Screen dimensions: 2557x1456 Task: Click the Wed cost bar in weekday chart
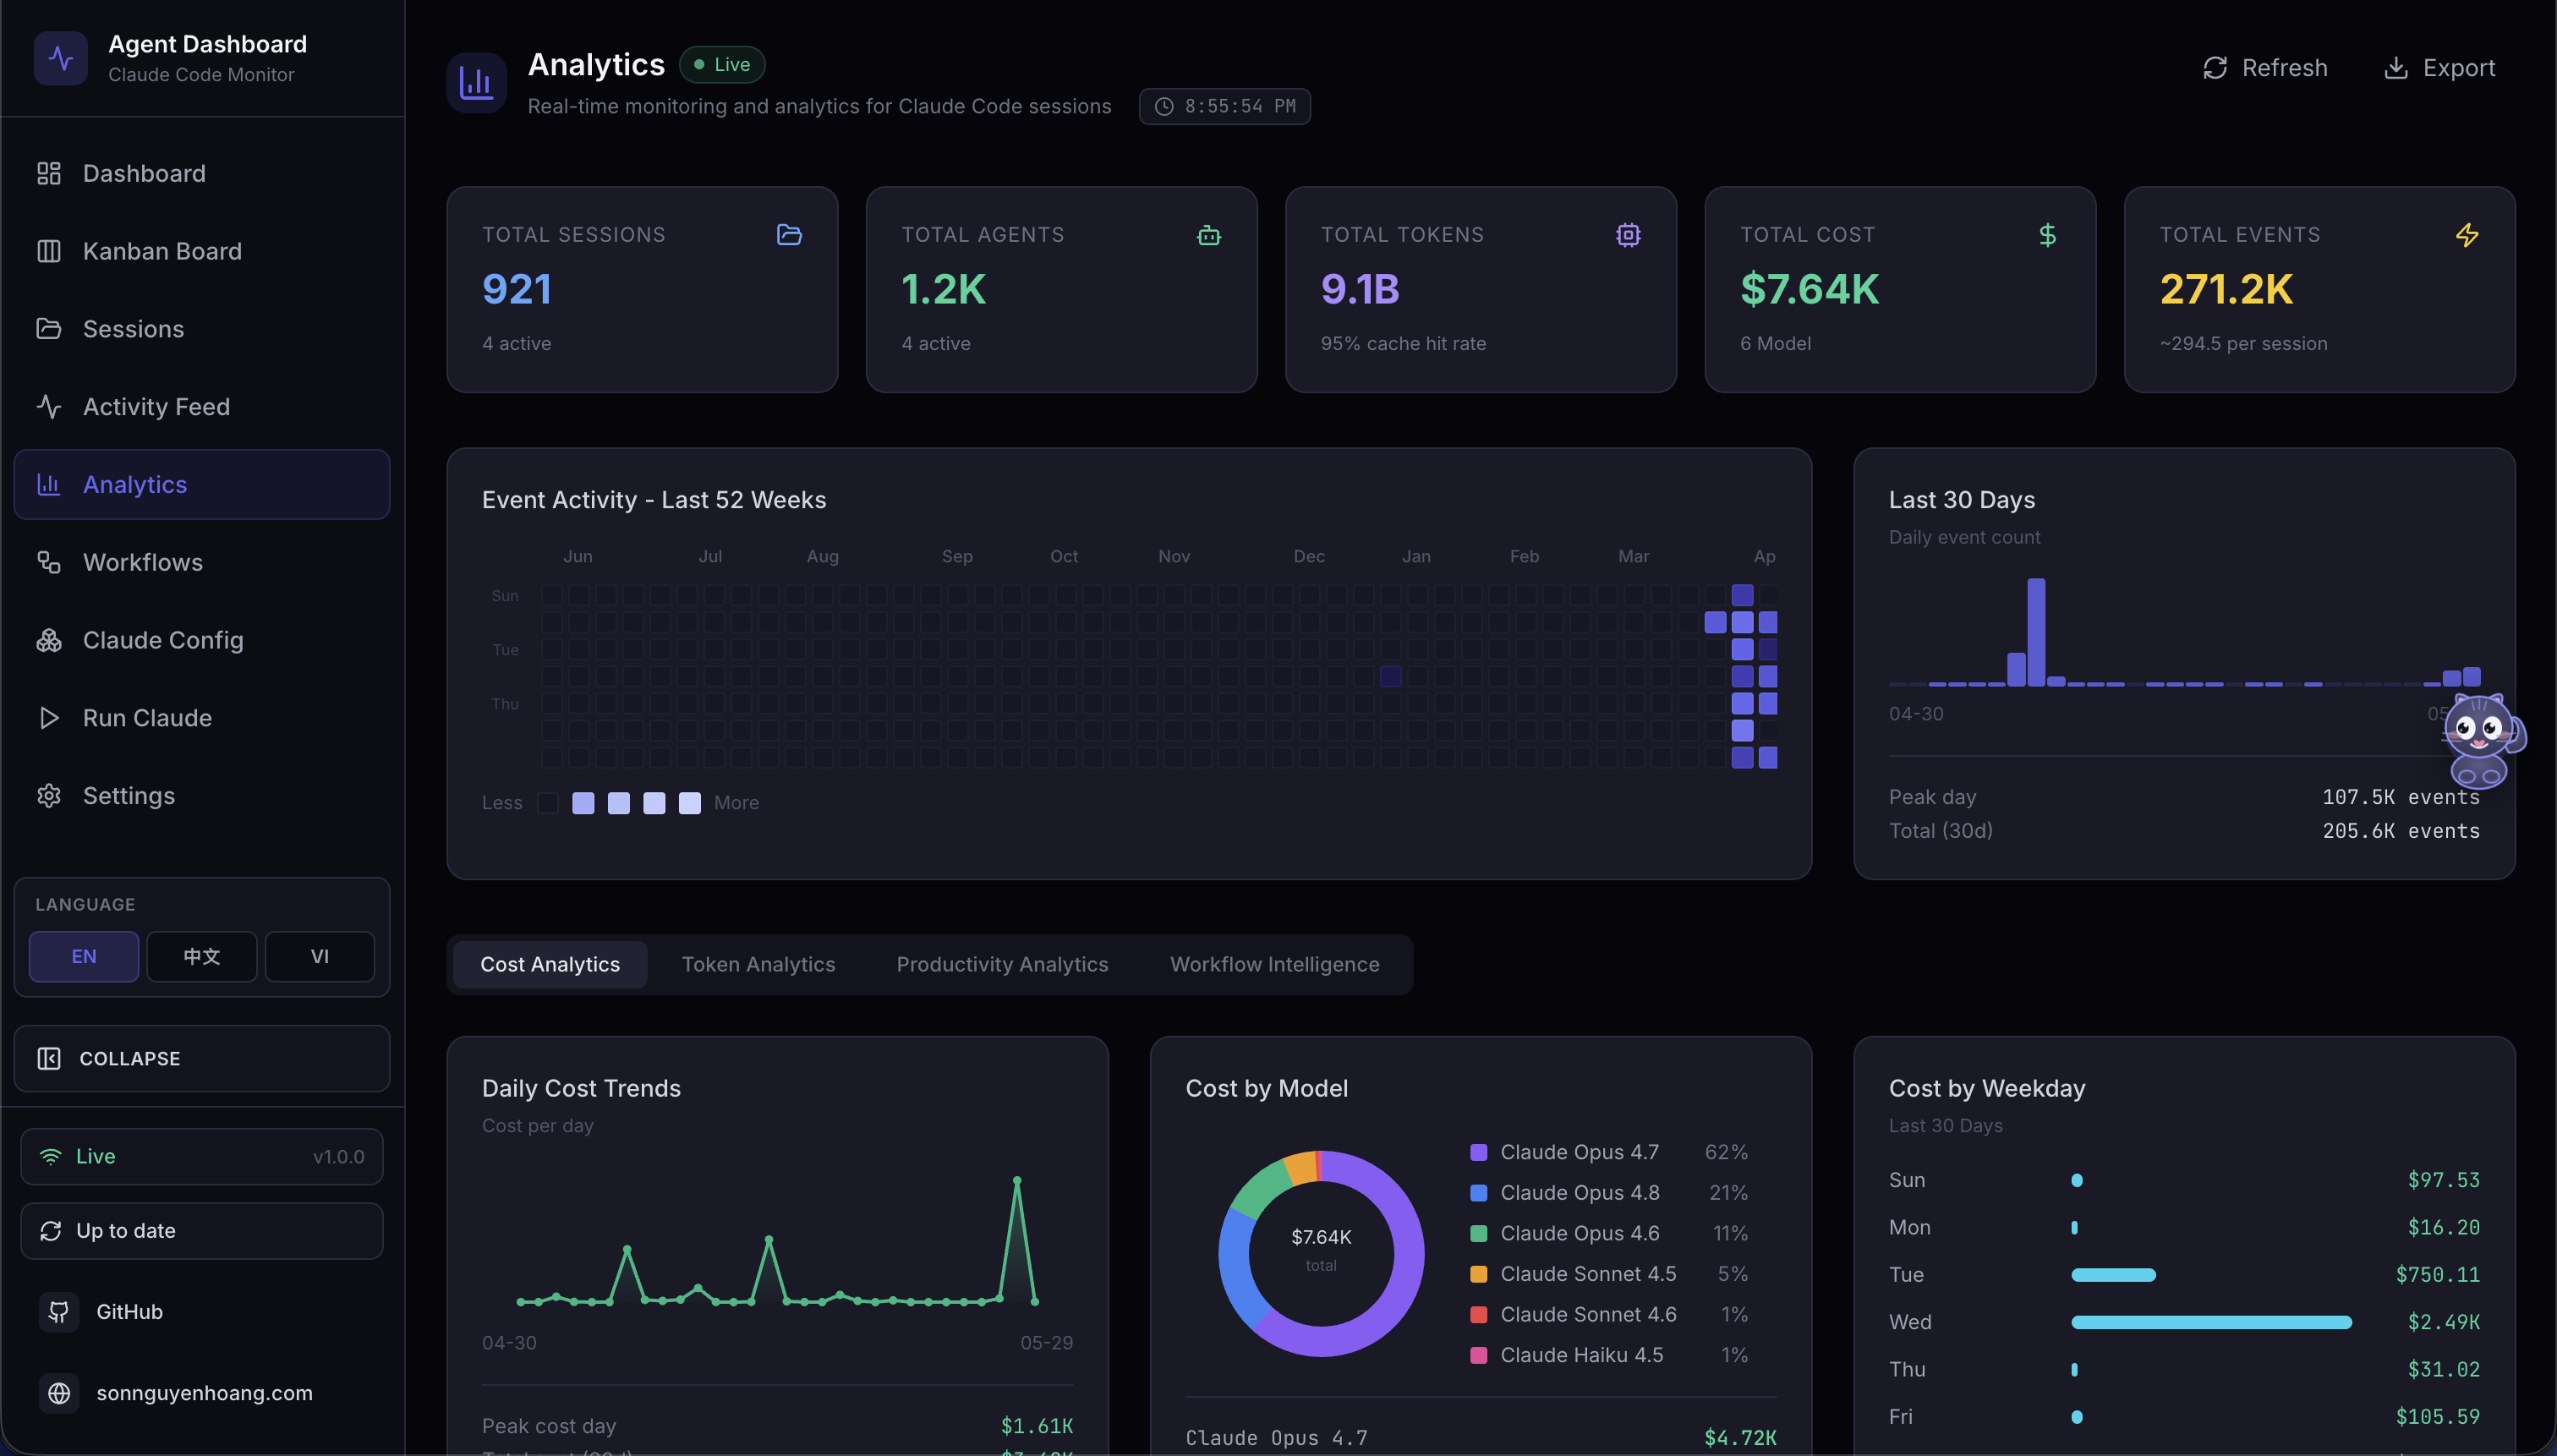tap(2211, 1322)
